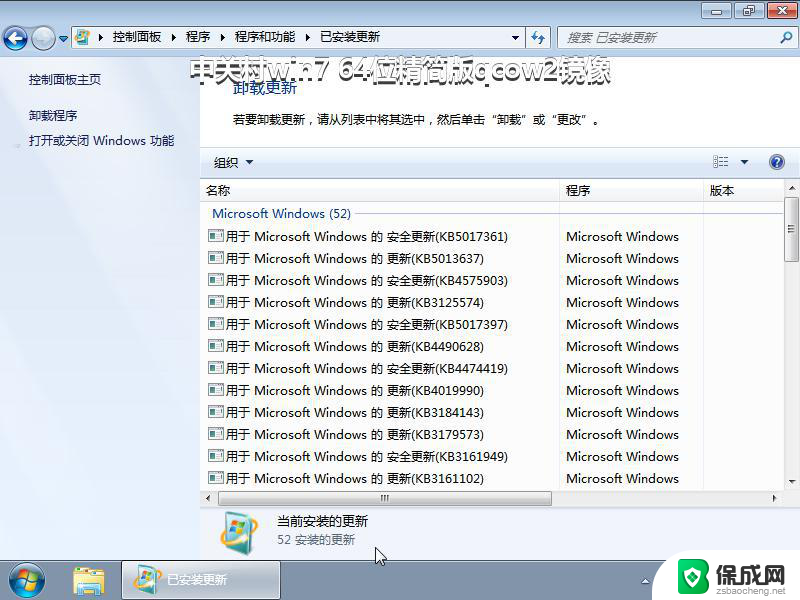
Task: Change view with the view icon button
Action: 720,162
